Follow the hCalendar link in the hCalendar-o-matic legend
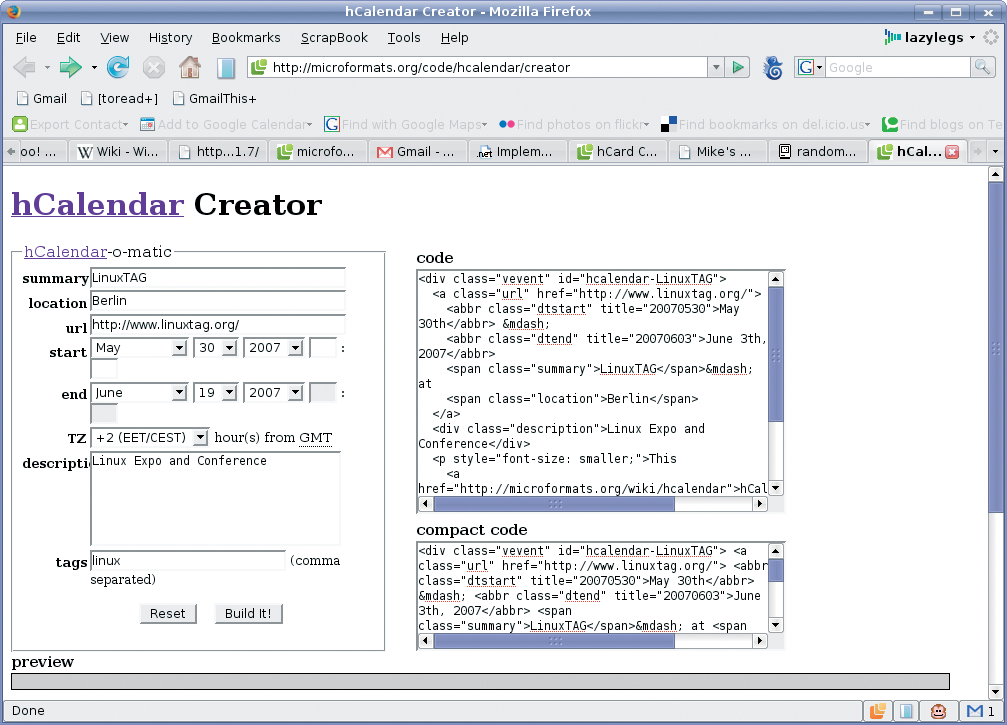The image size is (1007, 725). [66, 252]
